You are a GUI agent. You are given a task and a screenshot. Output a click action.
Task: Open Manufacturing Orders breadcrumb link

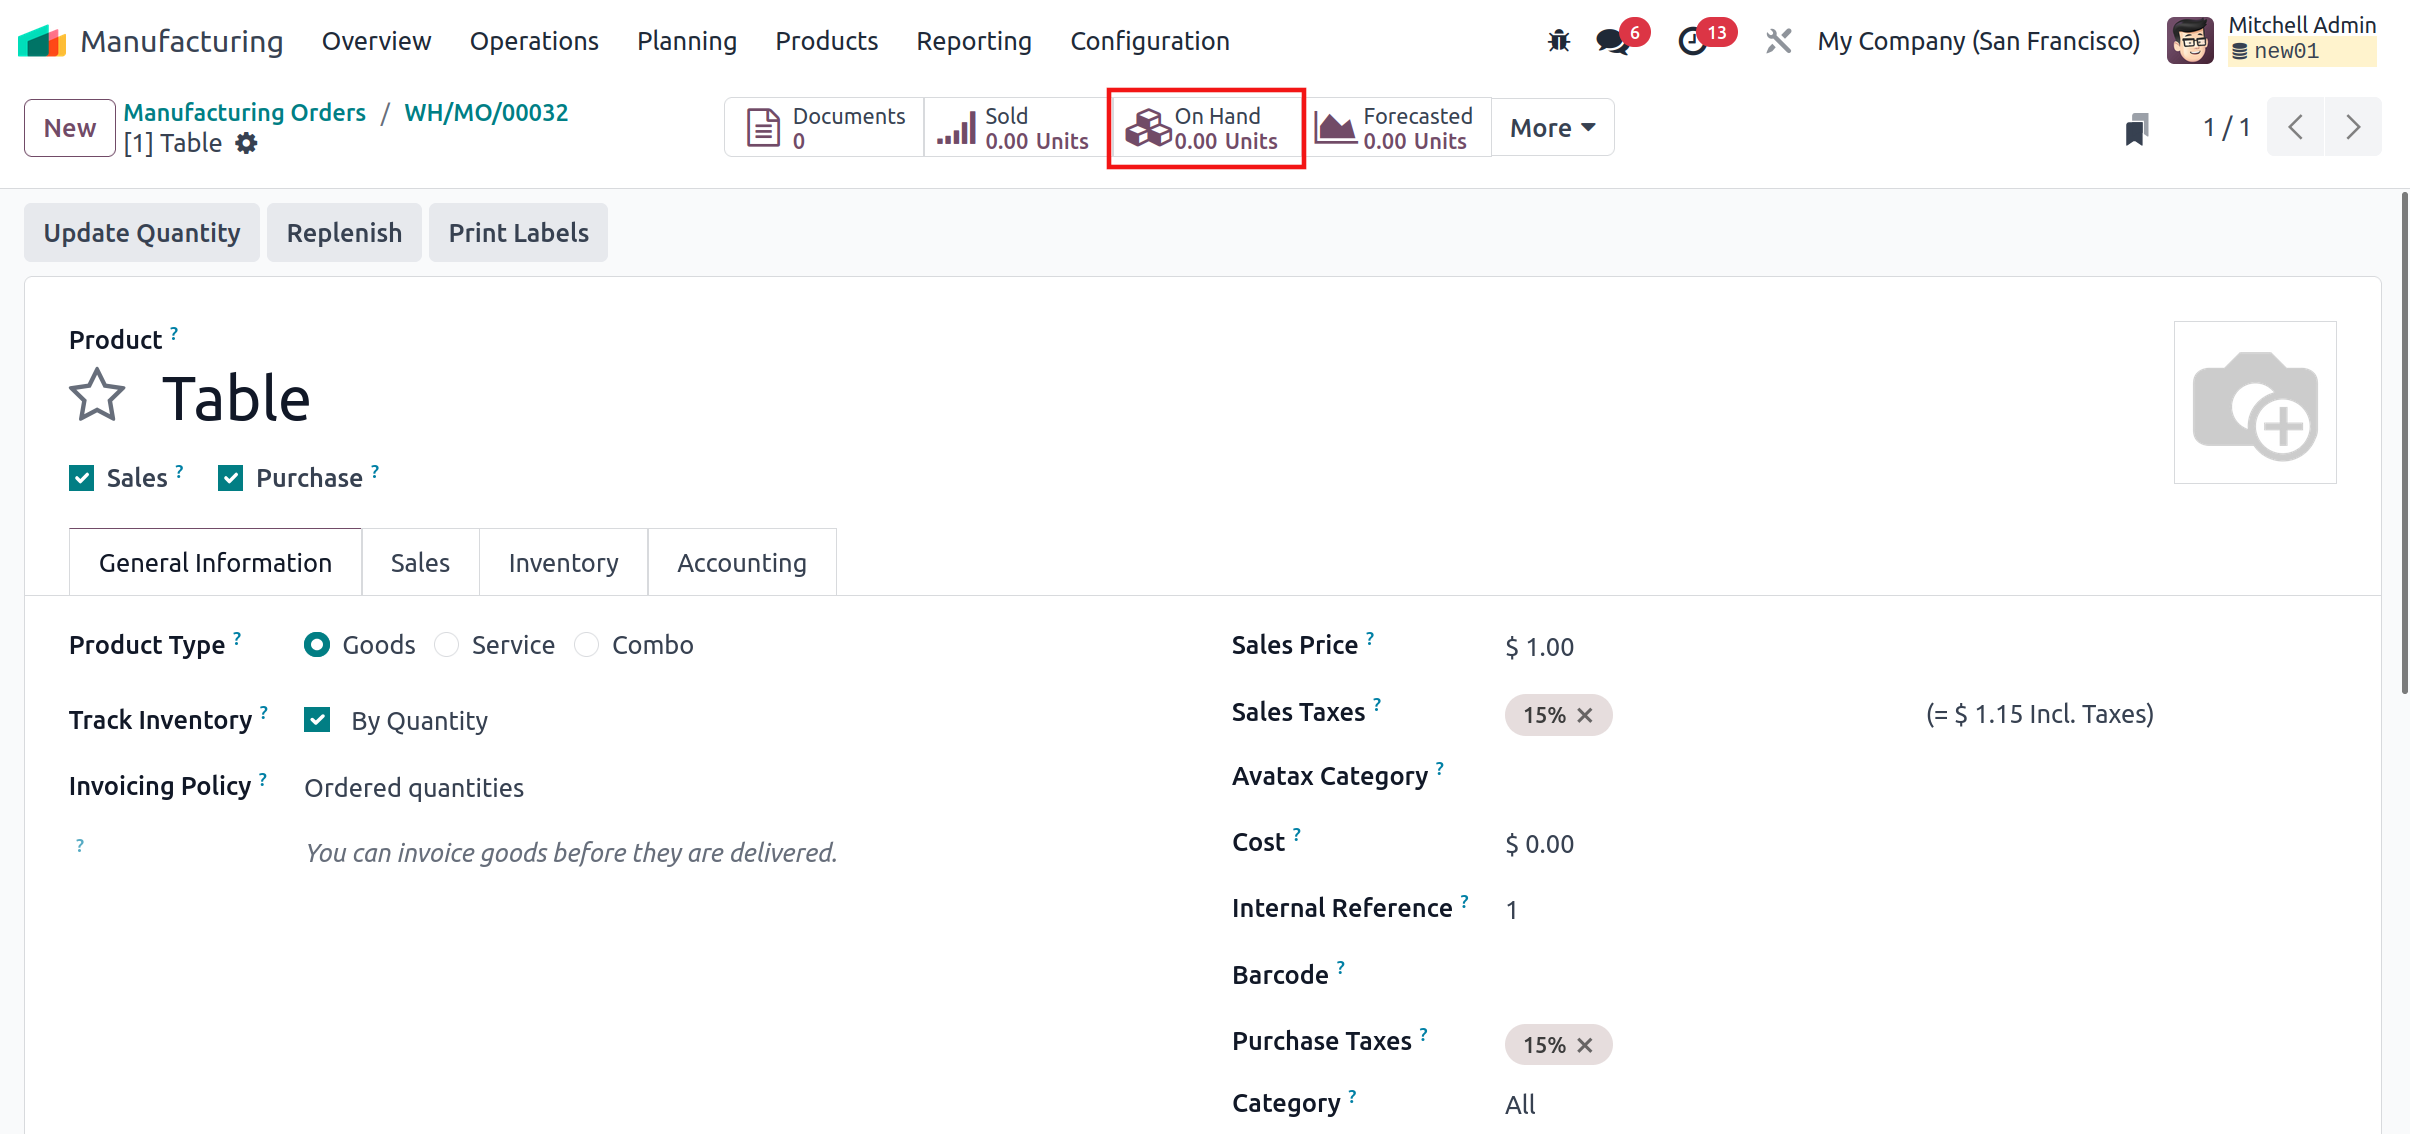[x=245, y=112]
